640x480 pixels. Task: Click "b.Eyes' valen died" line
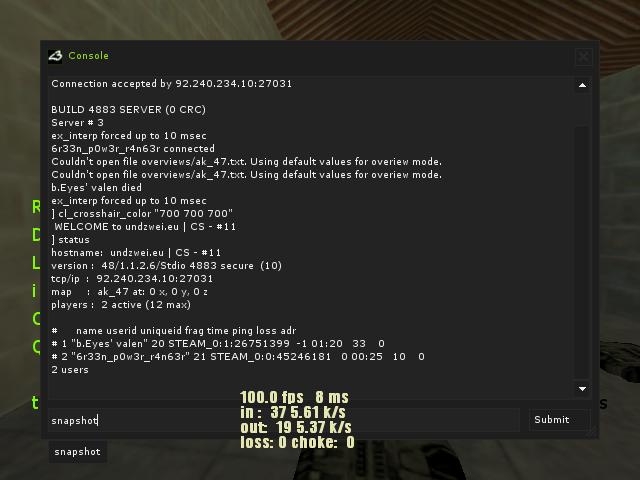click(97, 188)
